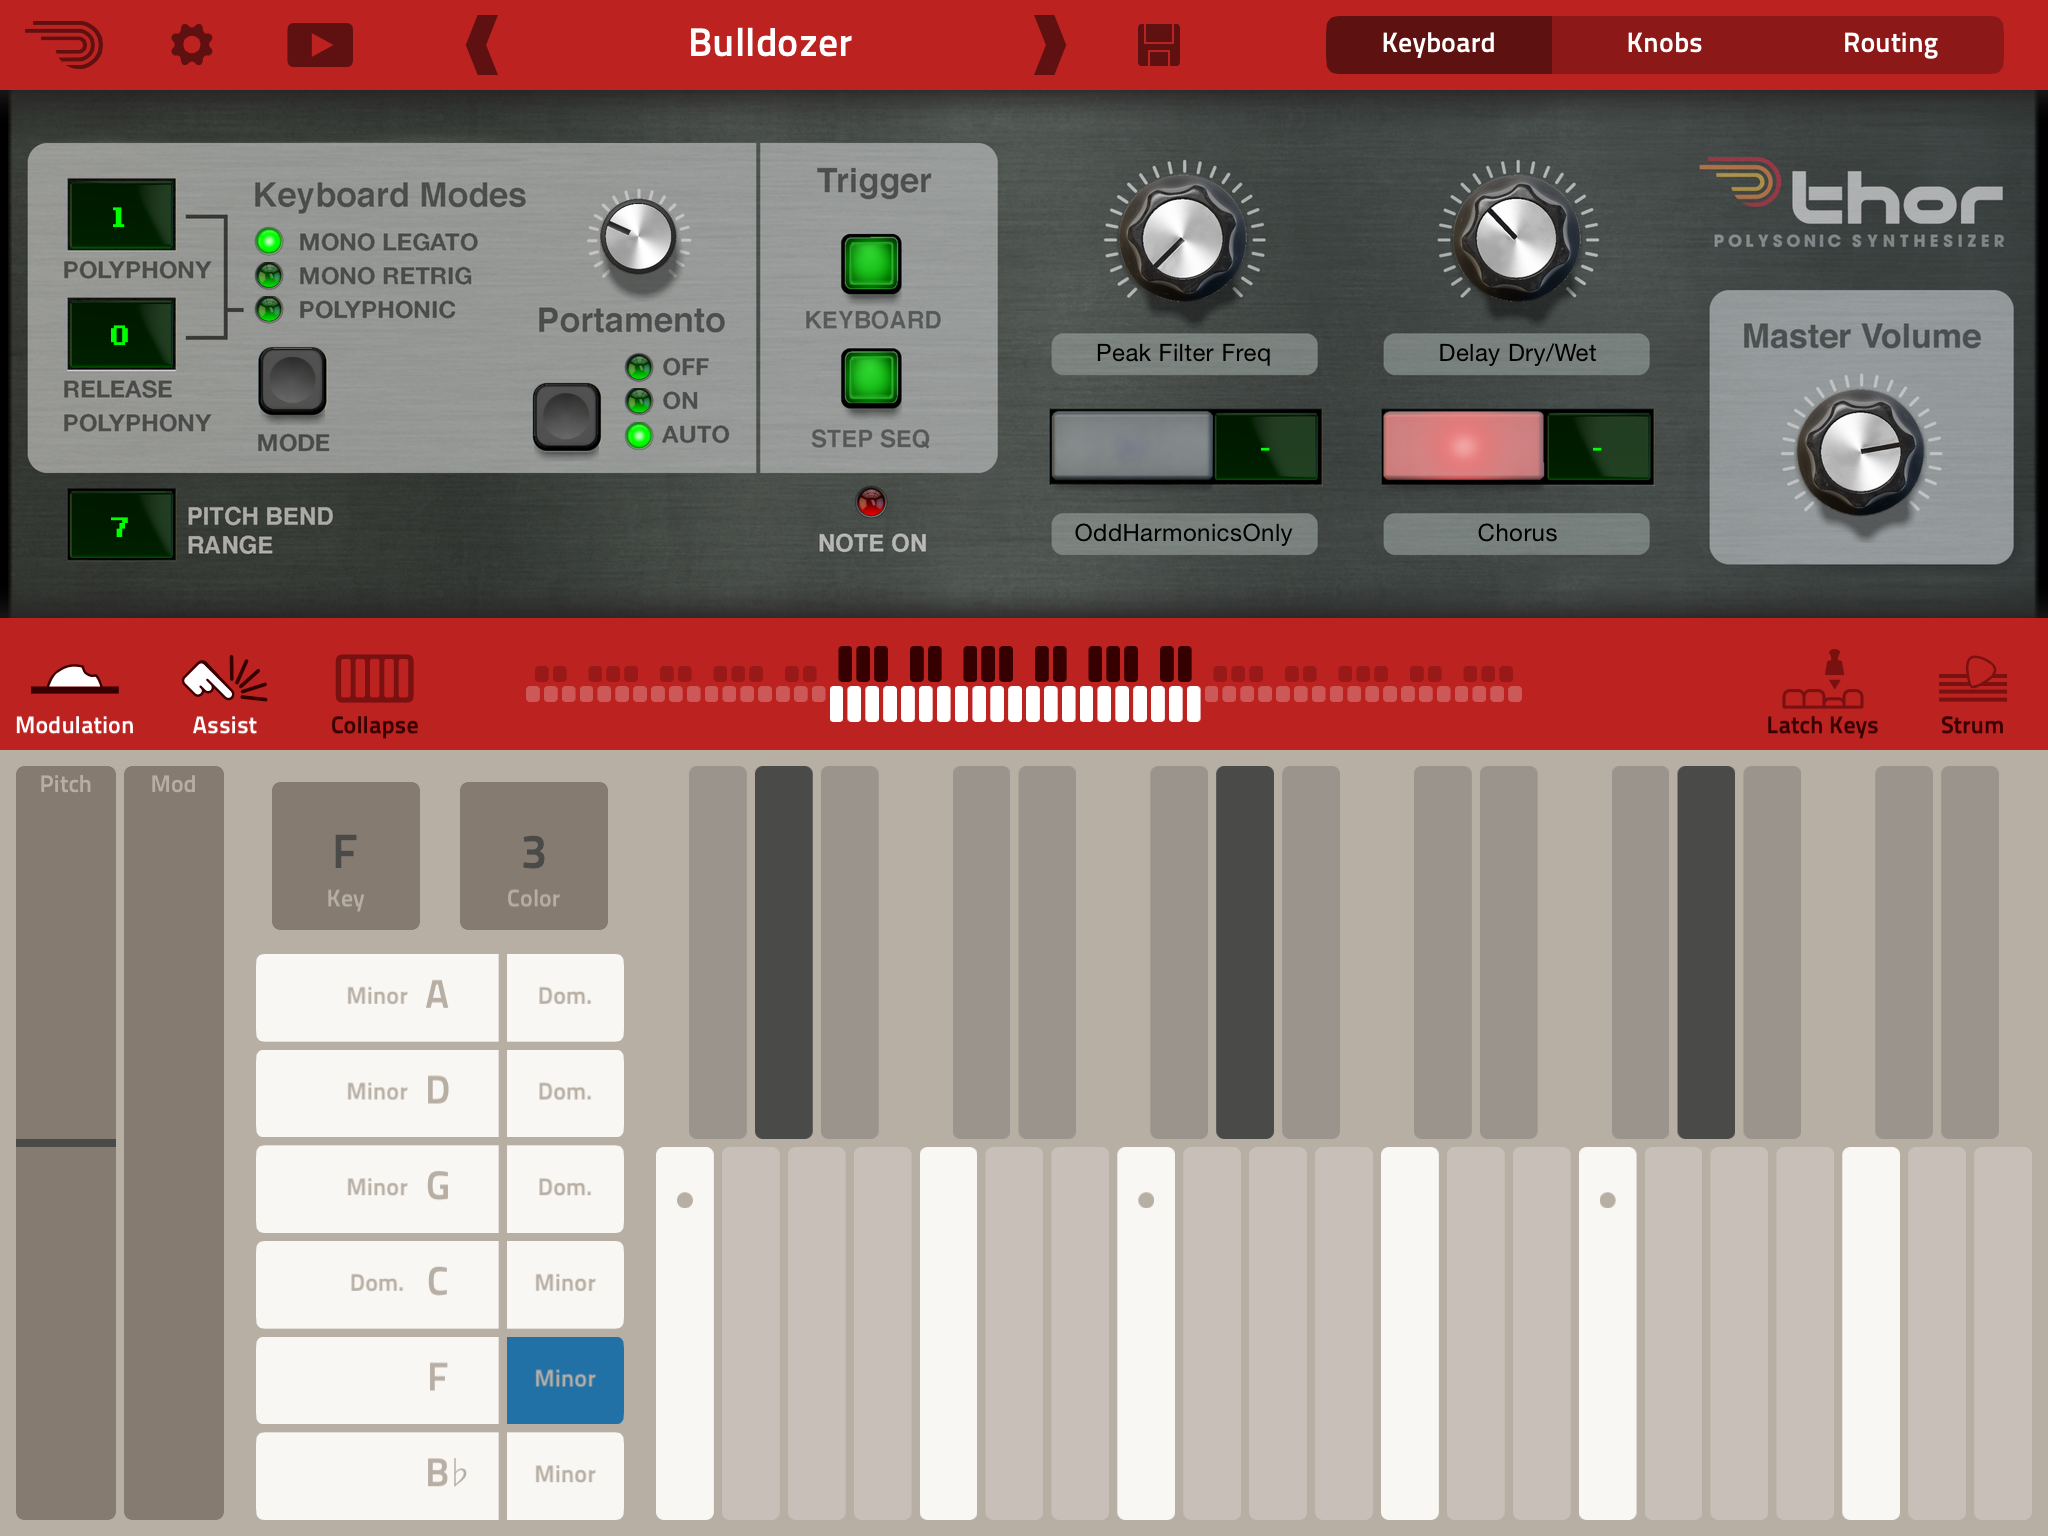Switch A chord to Dom.

point(565,997)
